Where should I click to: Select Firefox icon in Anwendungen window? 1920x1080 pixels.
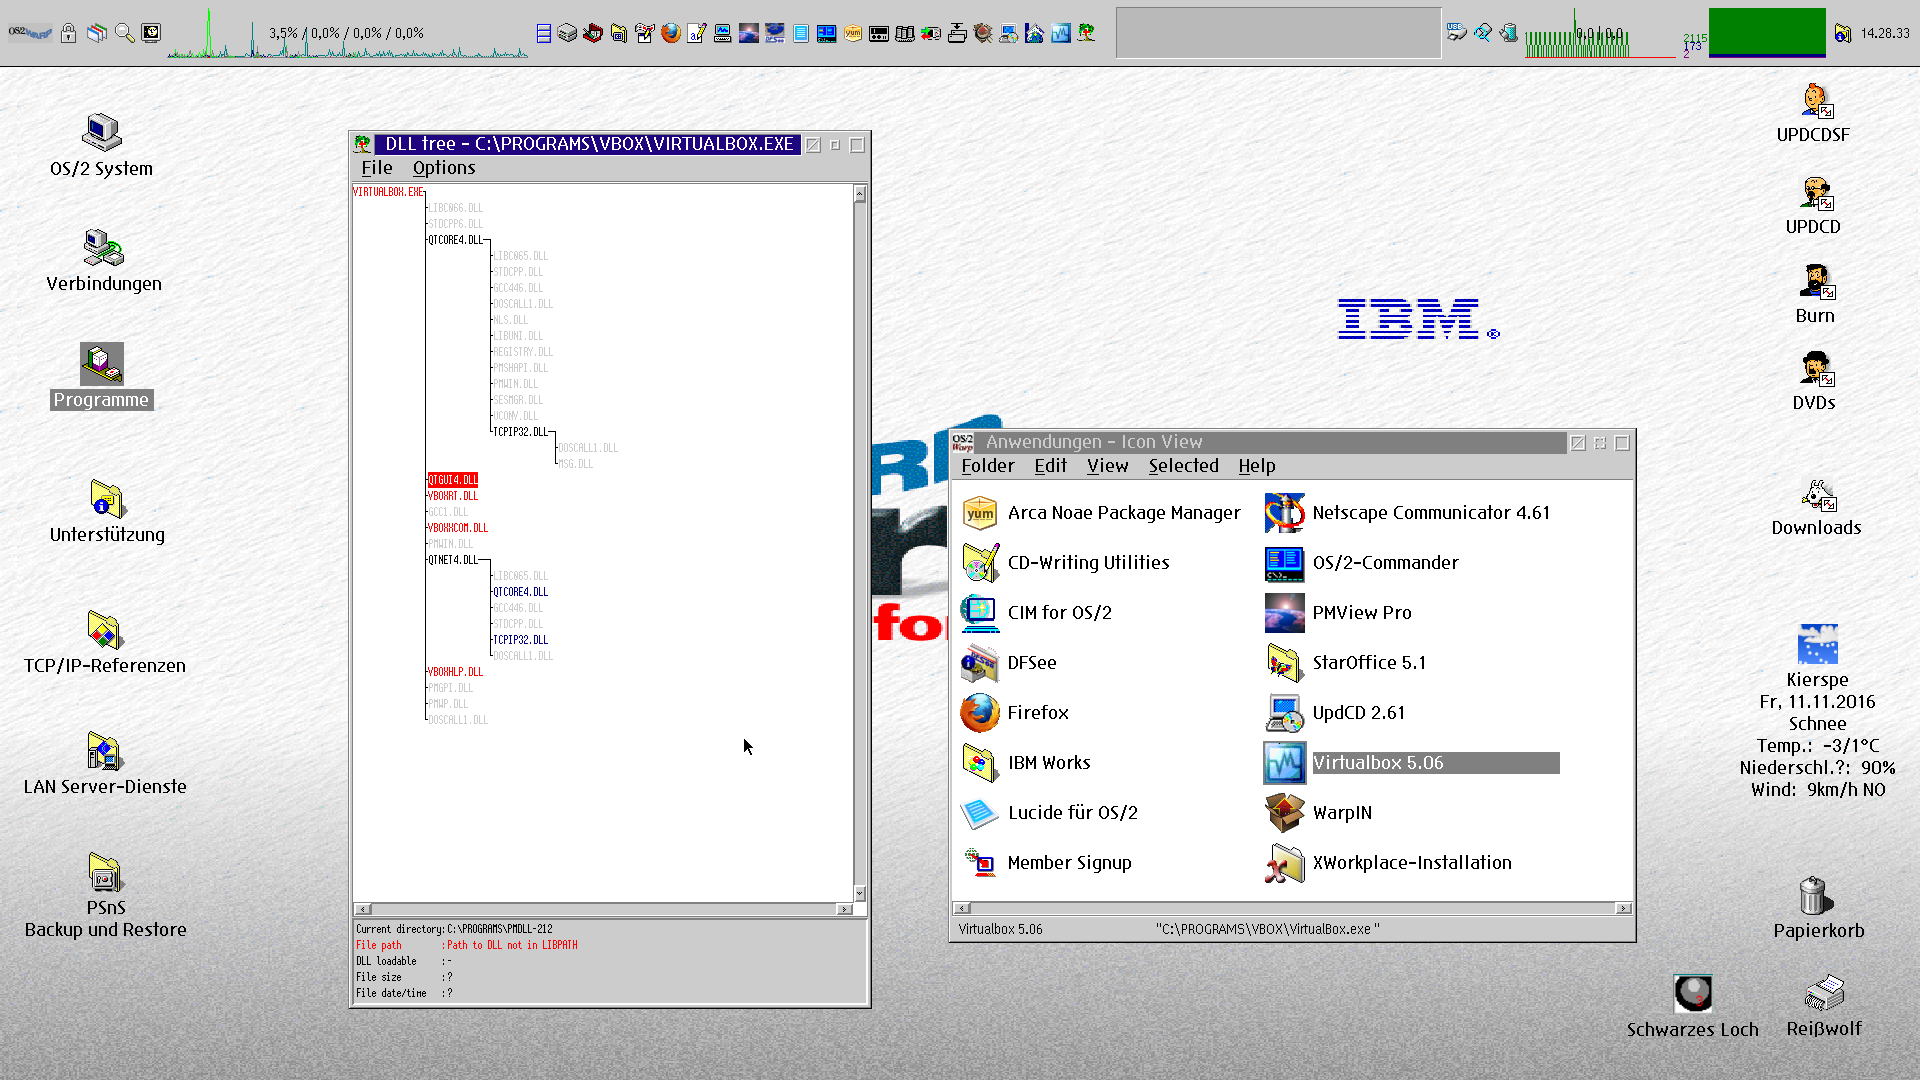[x=979, y=713]
